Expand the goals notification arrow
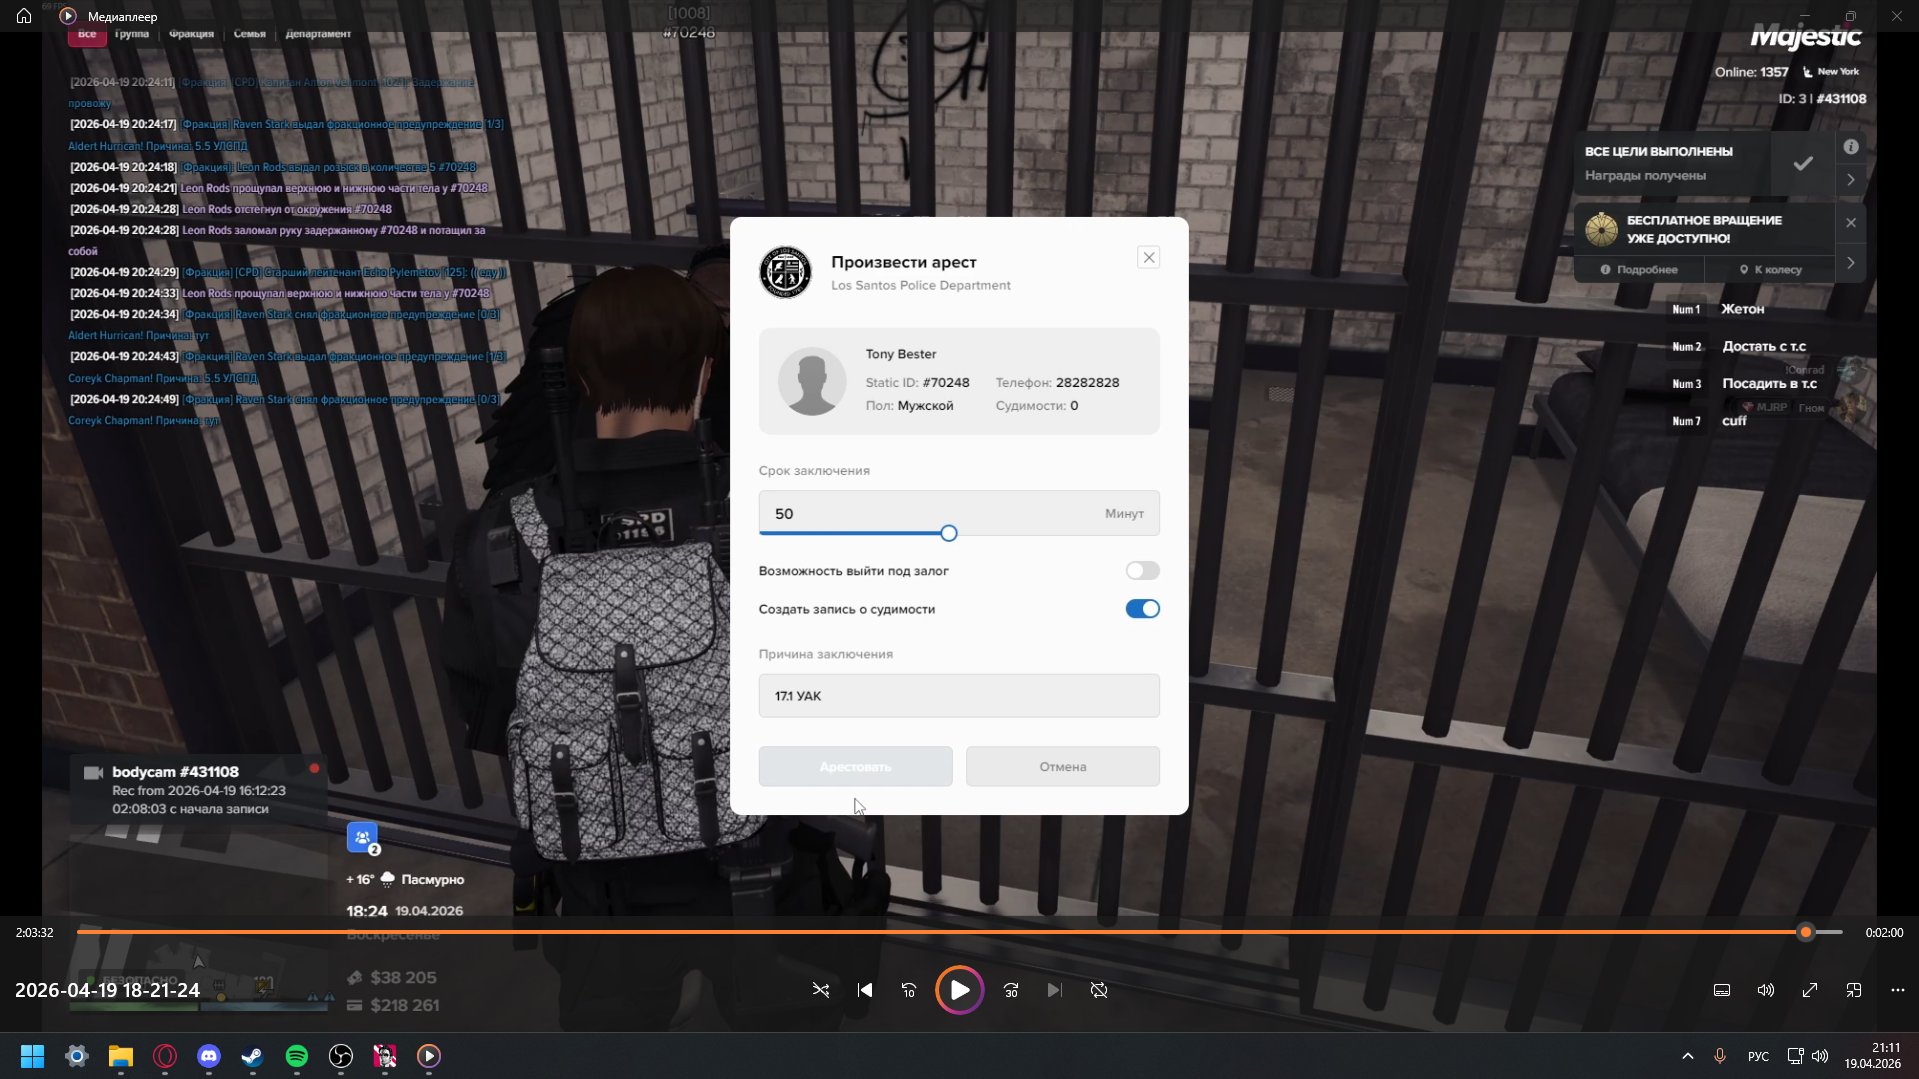This screenshot has height=1079, width=1919. coord(1851,180)
